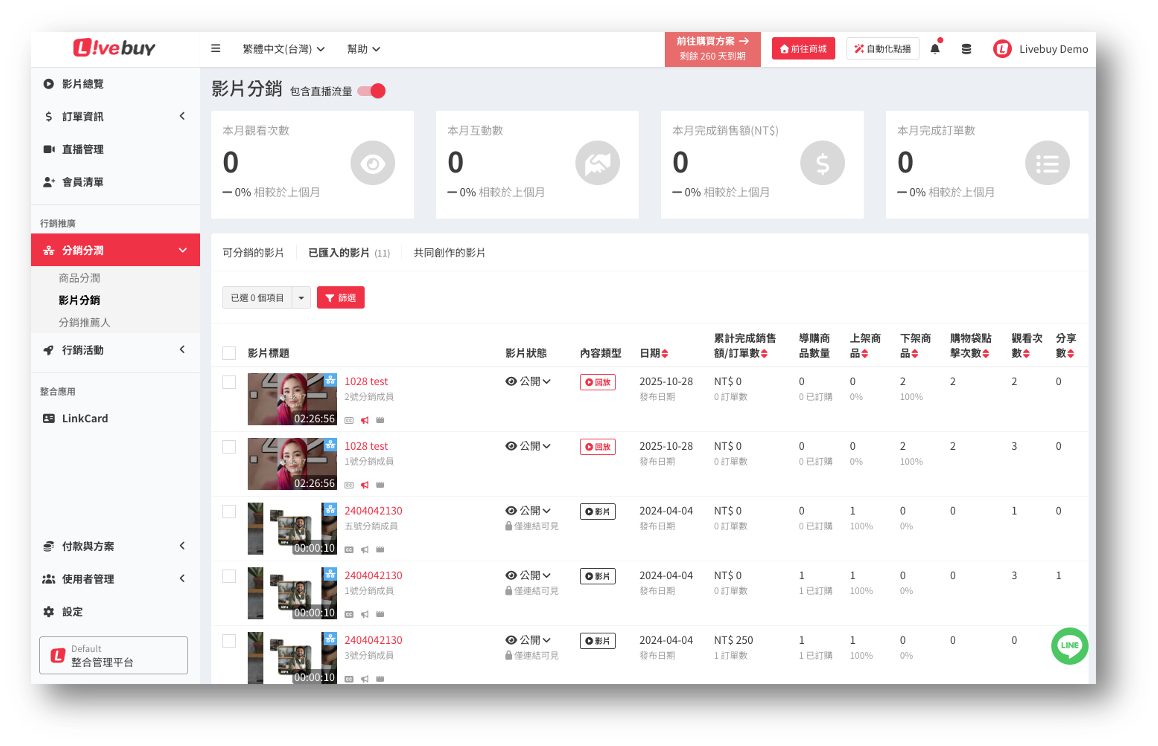1158x746 pixels.
Task: Click the red 篩選 filter button
Action: click(x=341, y=297)
